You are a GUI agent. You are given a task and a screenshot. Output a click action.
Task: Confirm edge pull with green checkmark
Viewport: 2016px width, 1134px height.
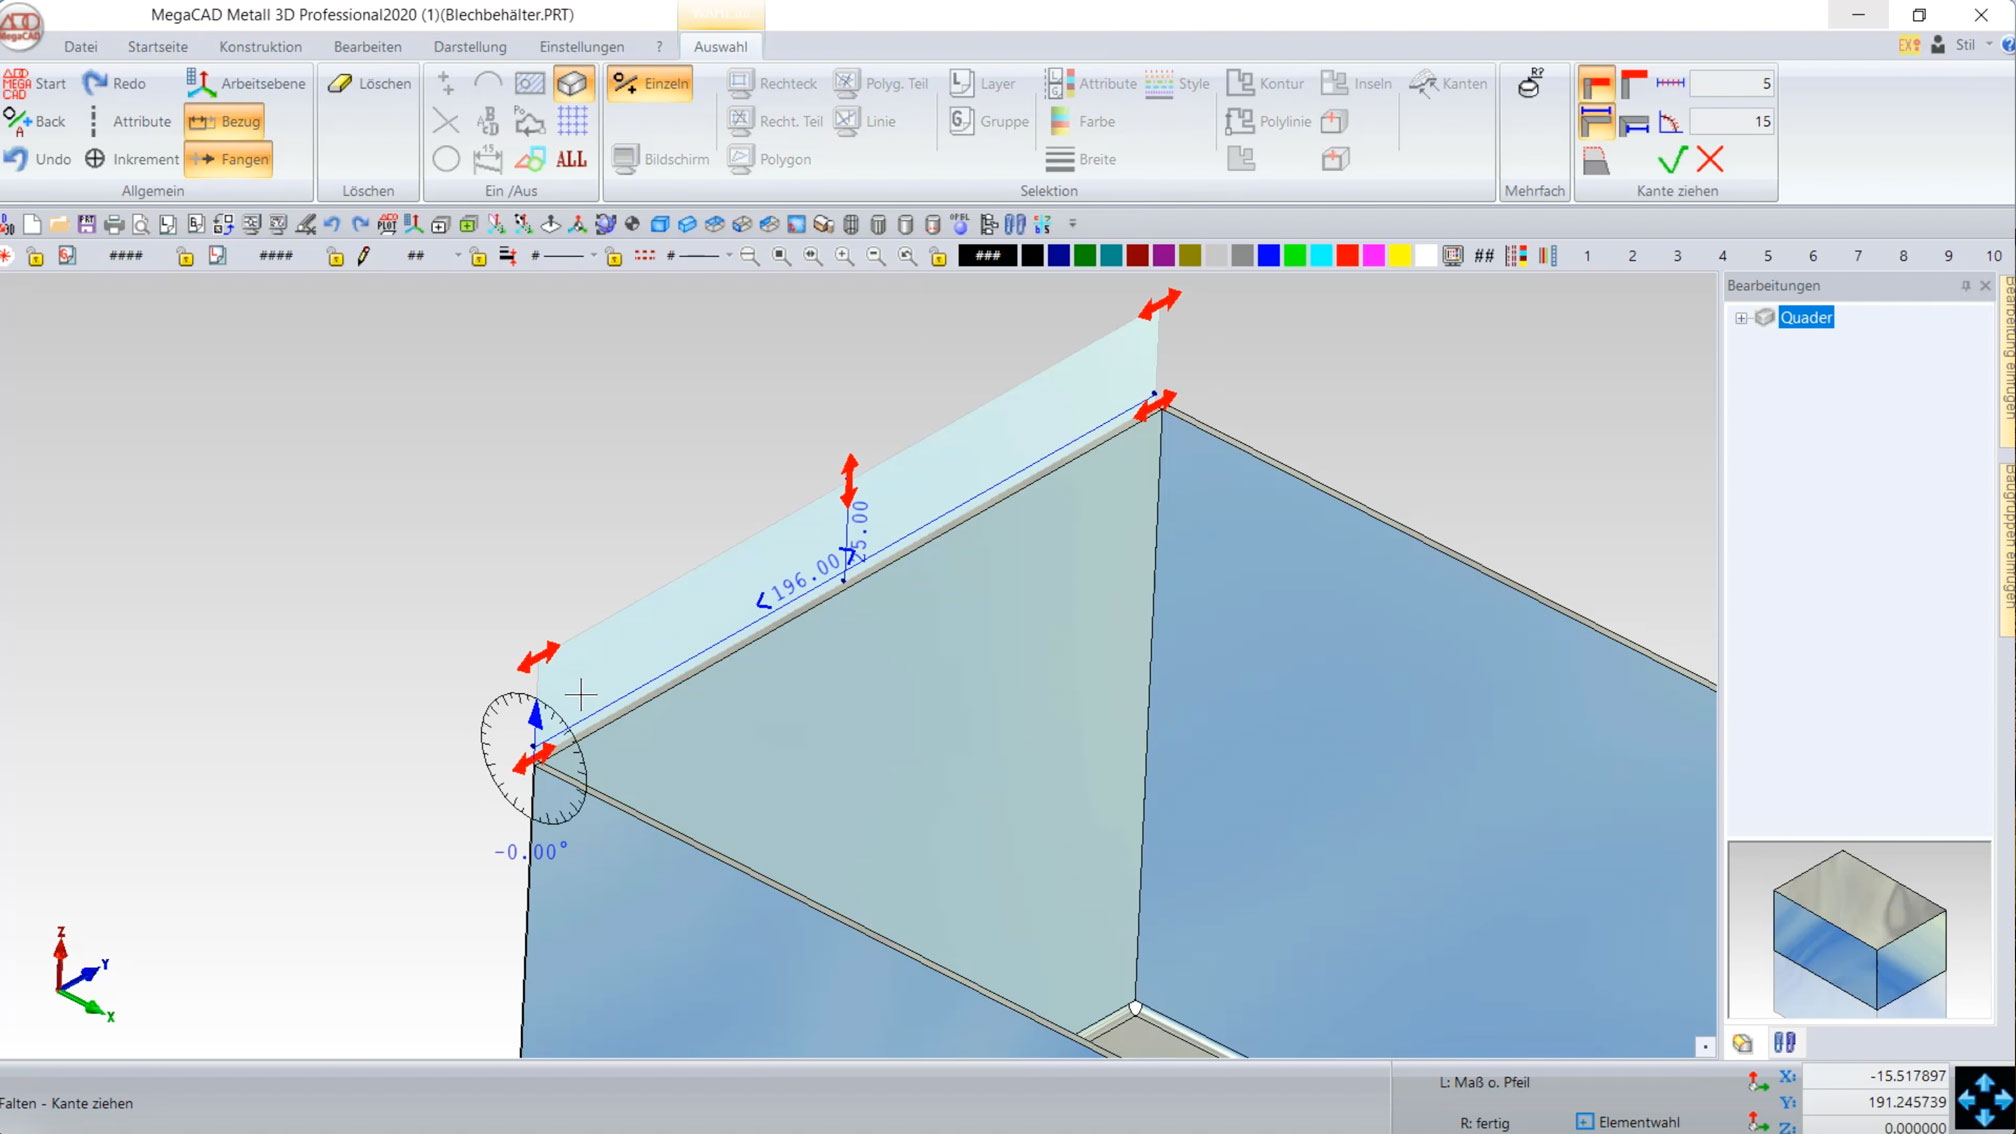pyautogui.click(x=1671, y=158)
